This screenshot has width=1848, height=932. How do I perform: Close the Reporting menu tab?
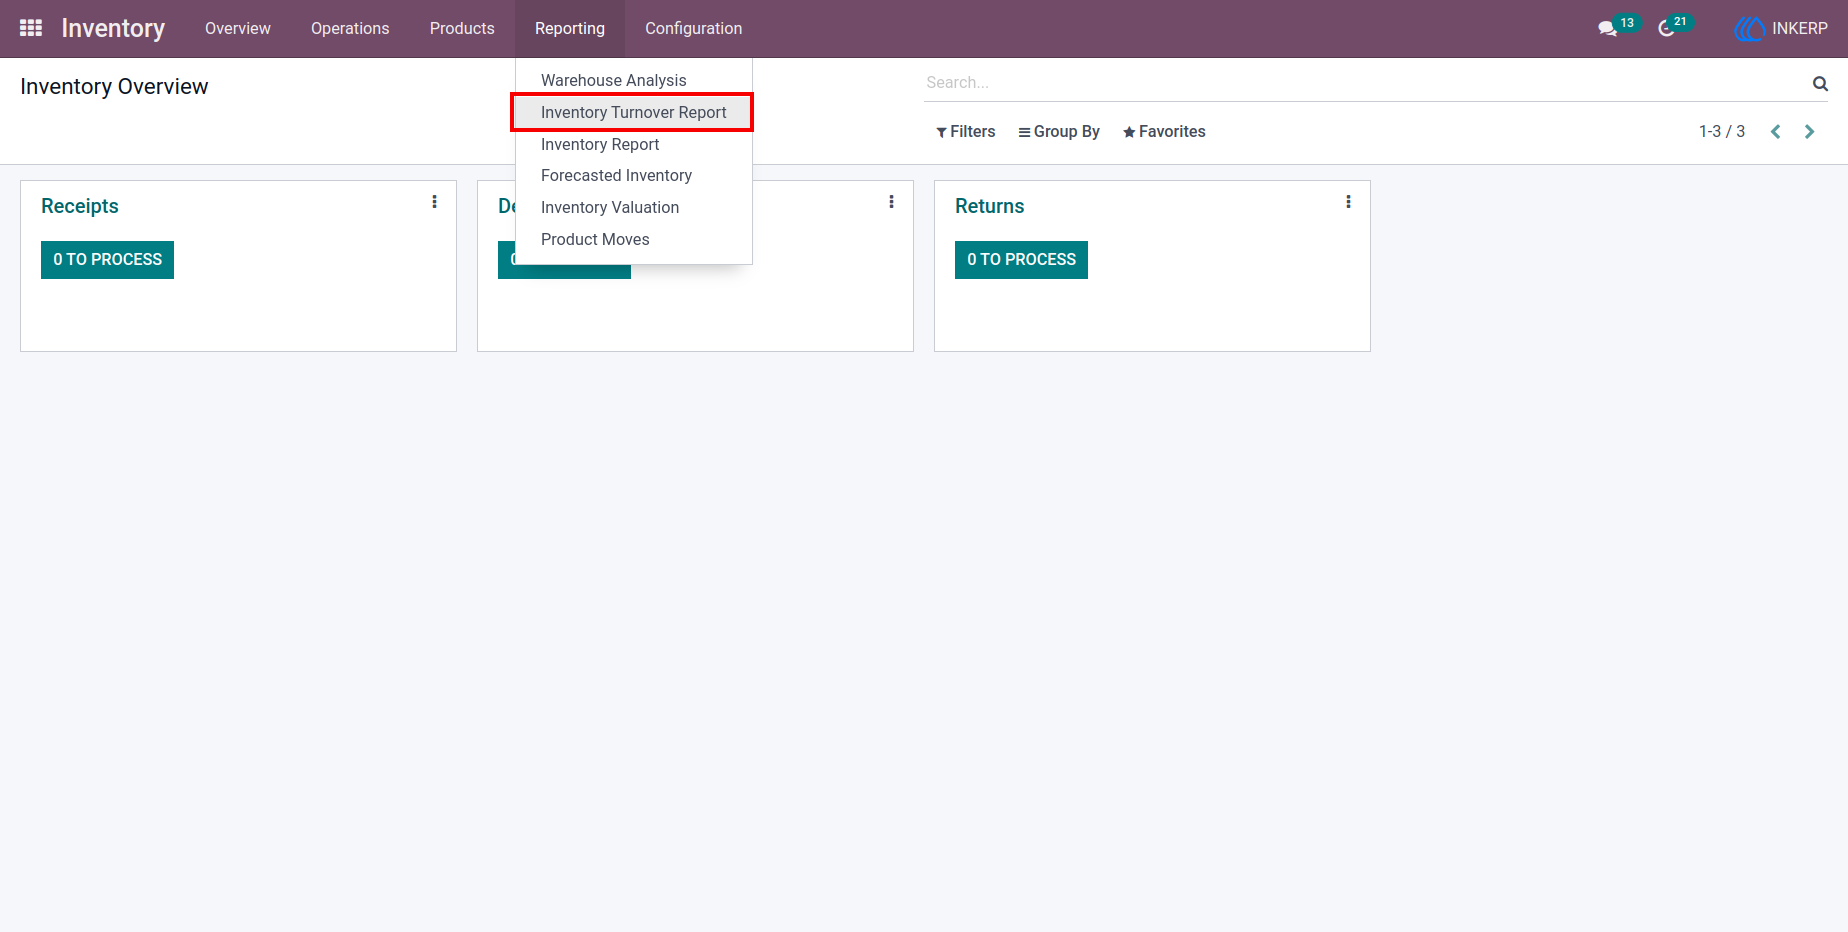pyautogui.click(x=570, y=29)
